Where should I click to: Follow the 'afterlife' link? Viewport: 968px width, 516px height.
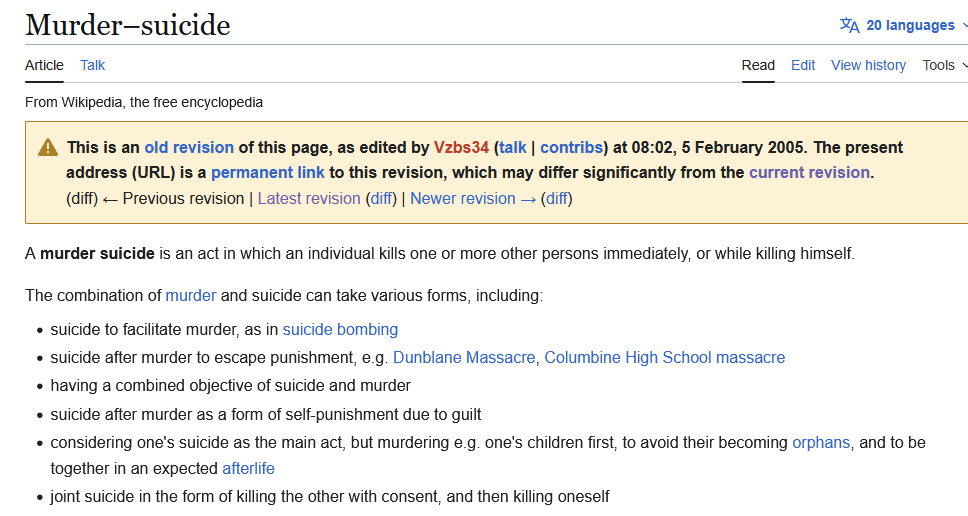point(248,469)
